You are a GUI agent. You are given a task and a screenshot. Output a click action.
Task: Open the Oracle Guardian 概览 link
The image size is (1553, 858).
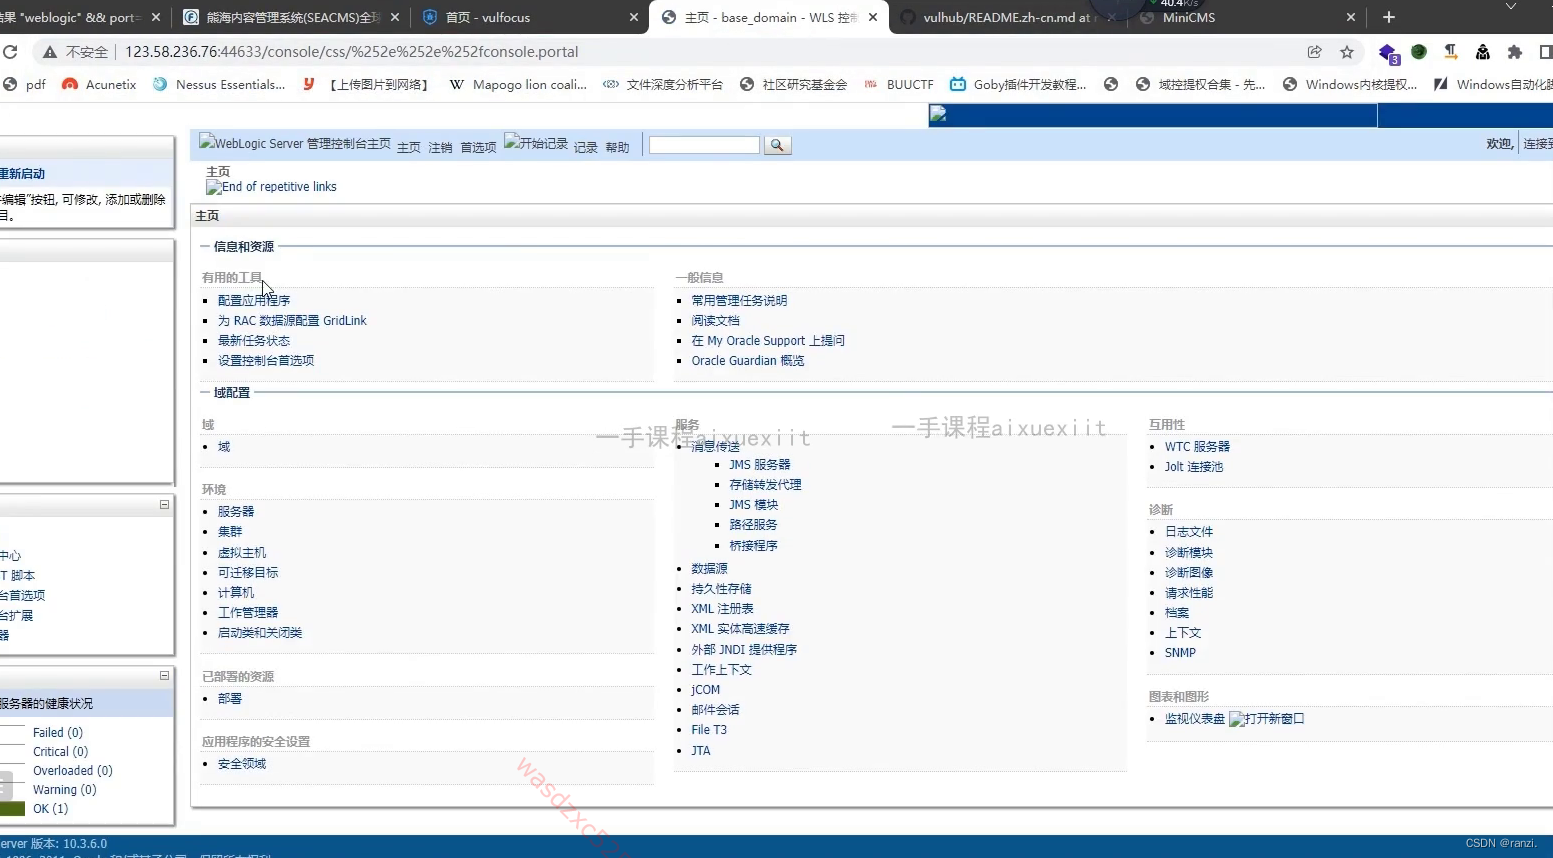point(748,361)
